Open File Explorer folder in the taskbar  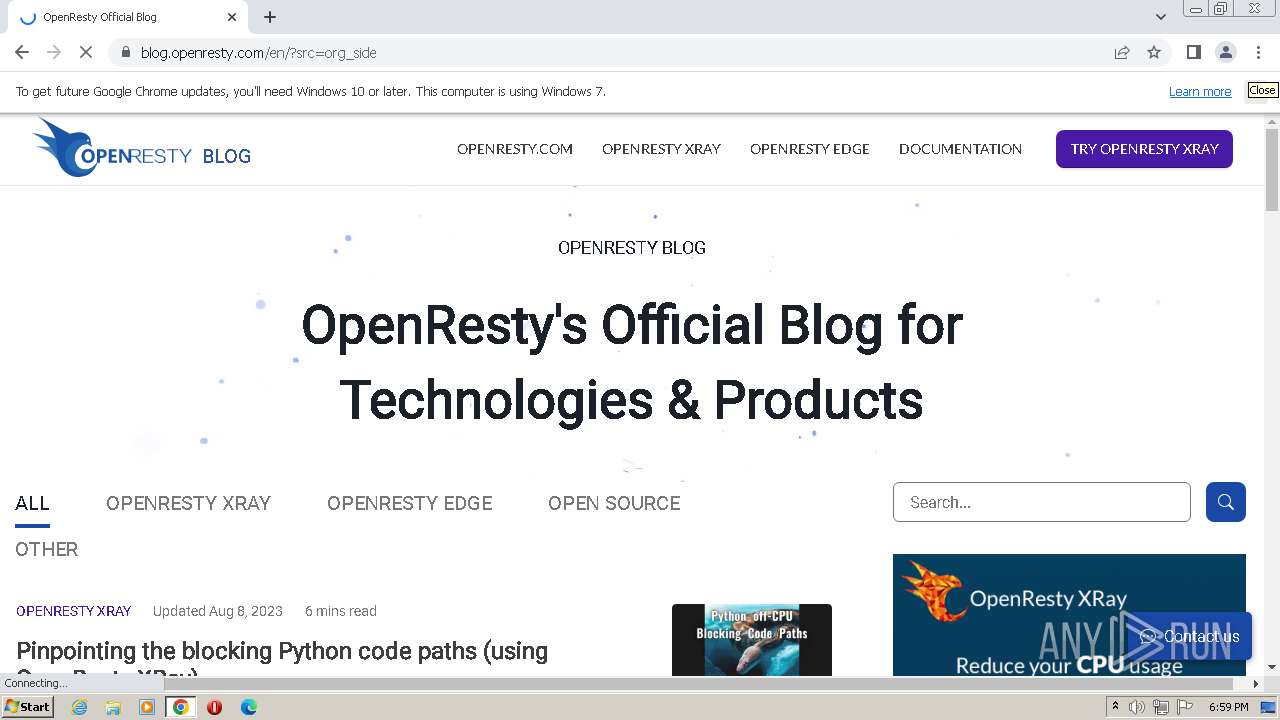(113, 707)
